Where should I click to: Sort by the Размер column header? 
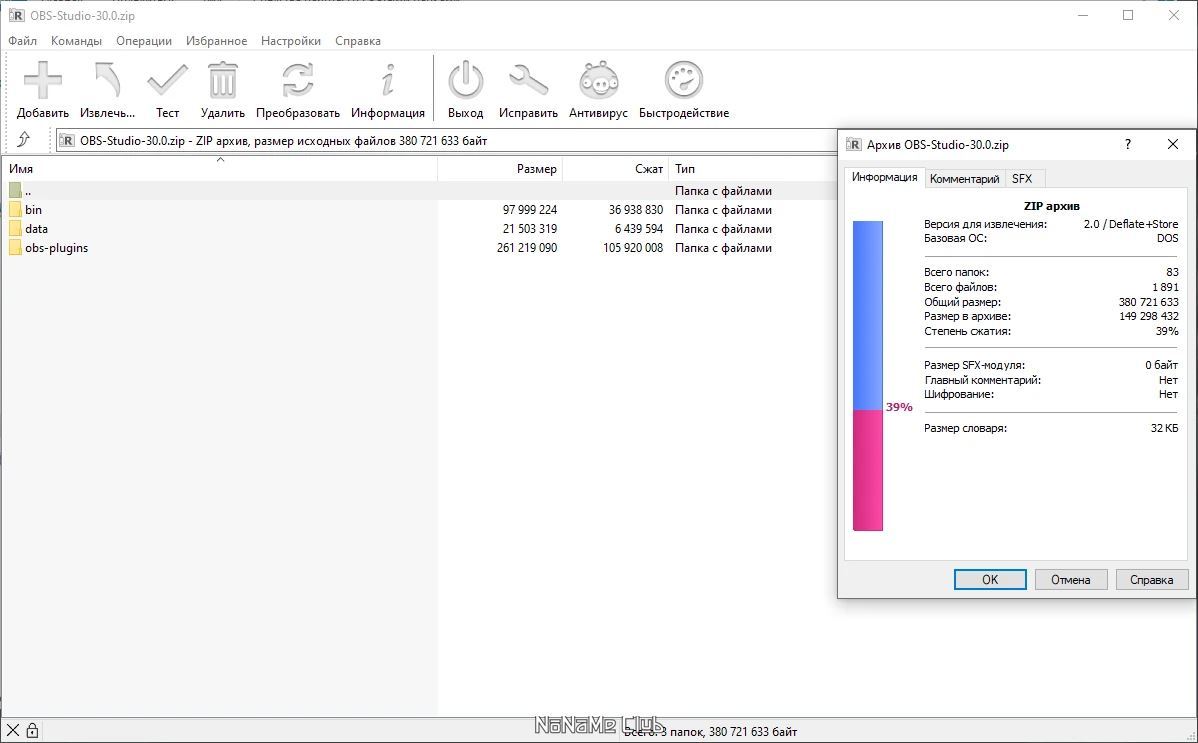(x=500, y=169)
